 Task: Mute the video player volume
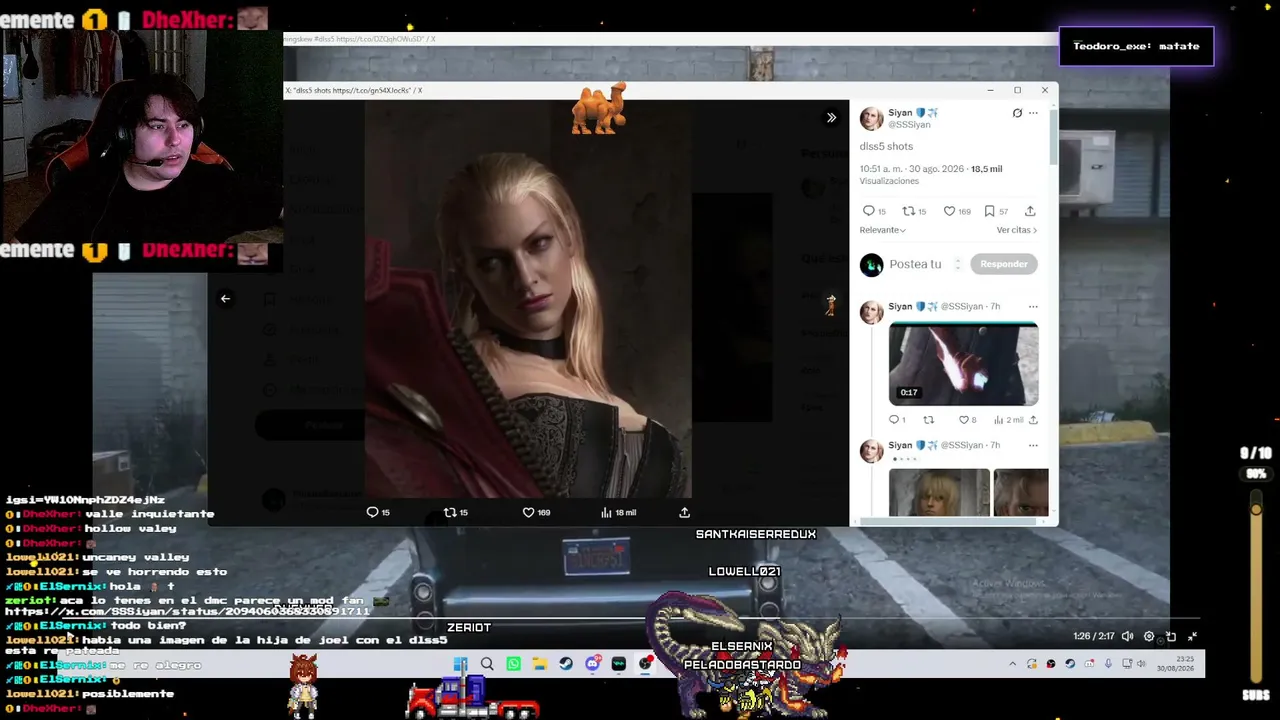pyautogui.click(x=1127, y=636)
